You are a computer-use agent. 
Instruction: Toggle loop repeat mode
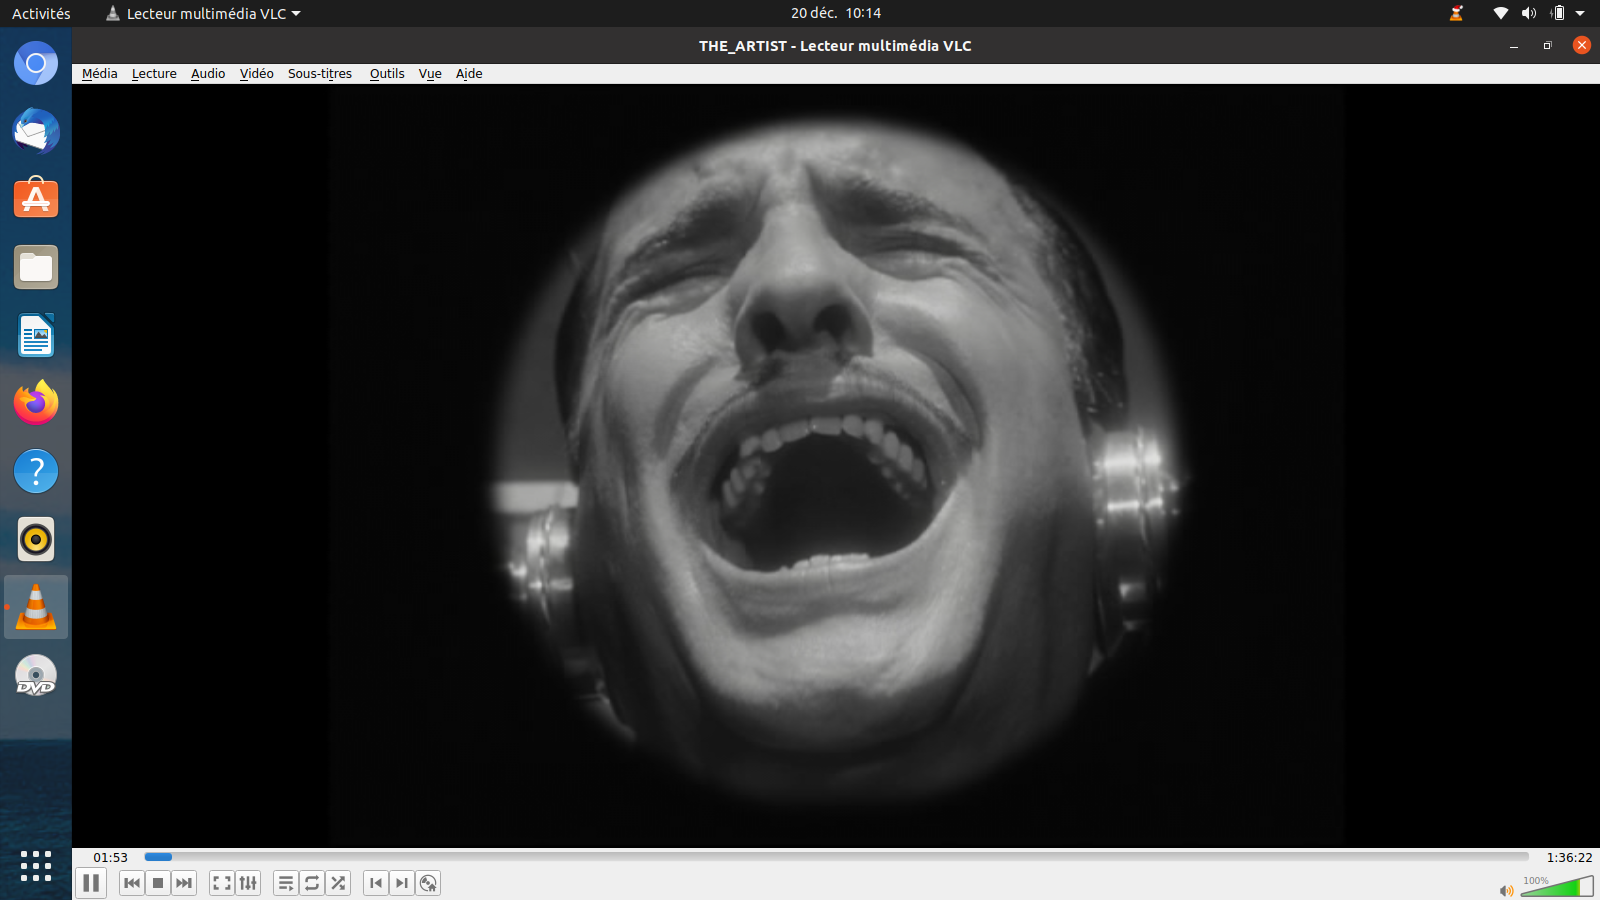pos(312,883)
